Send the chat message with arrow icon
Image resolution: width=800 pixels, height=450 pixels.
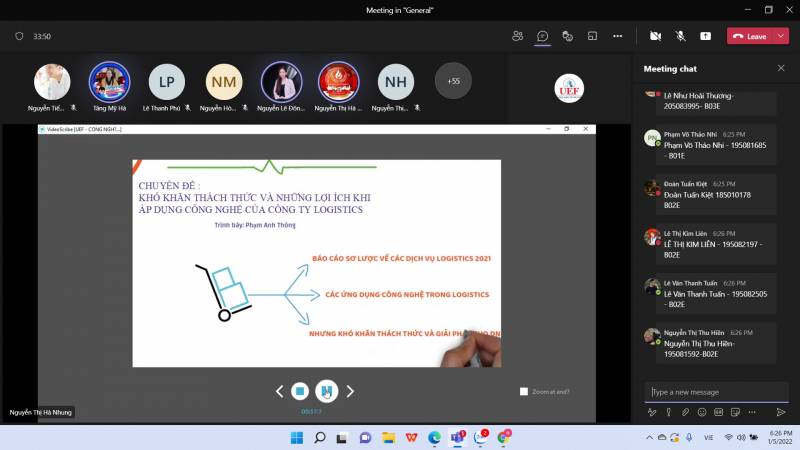781,412
